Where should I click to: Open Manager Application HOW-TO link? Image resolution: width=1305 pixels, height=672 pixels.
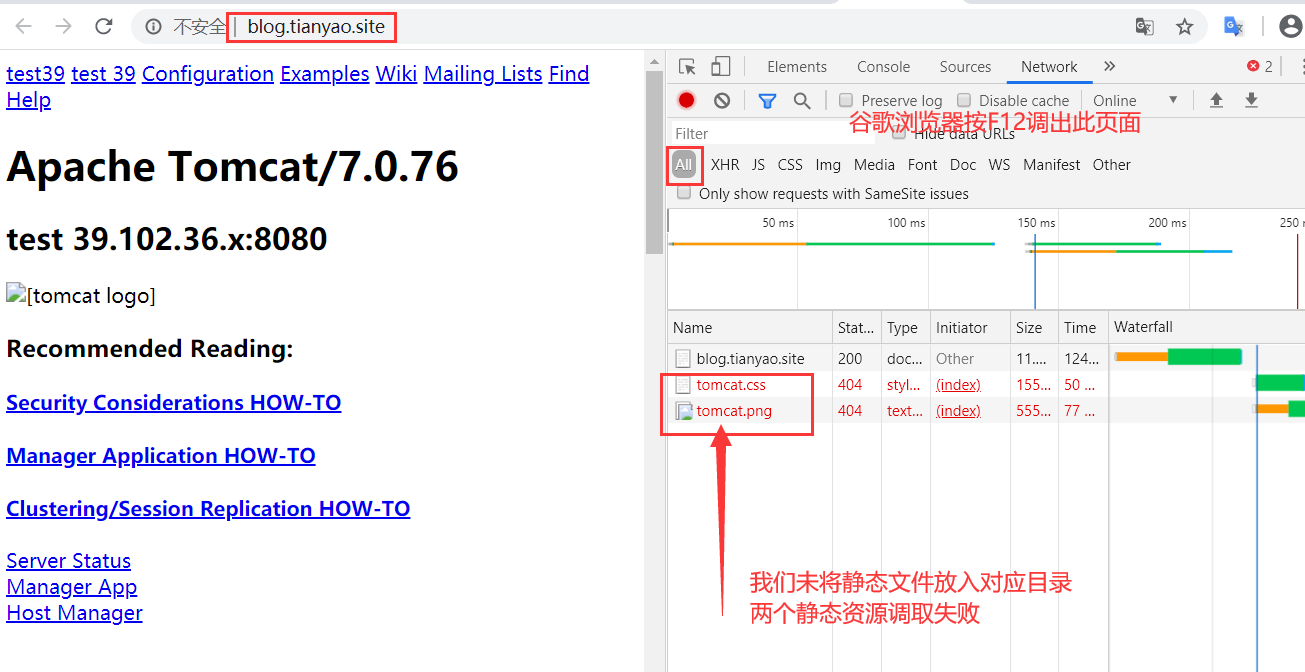(161, 455)
